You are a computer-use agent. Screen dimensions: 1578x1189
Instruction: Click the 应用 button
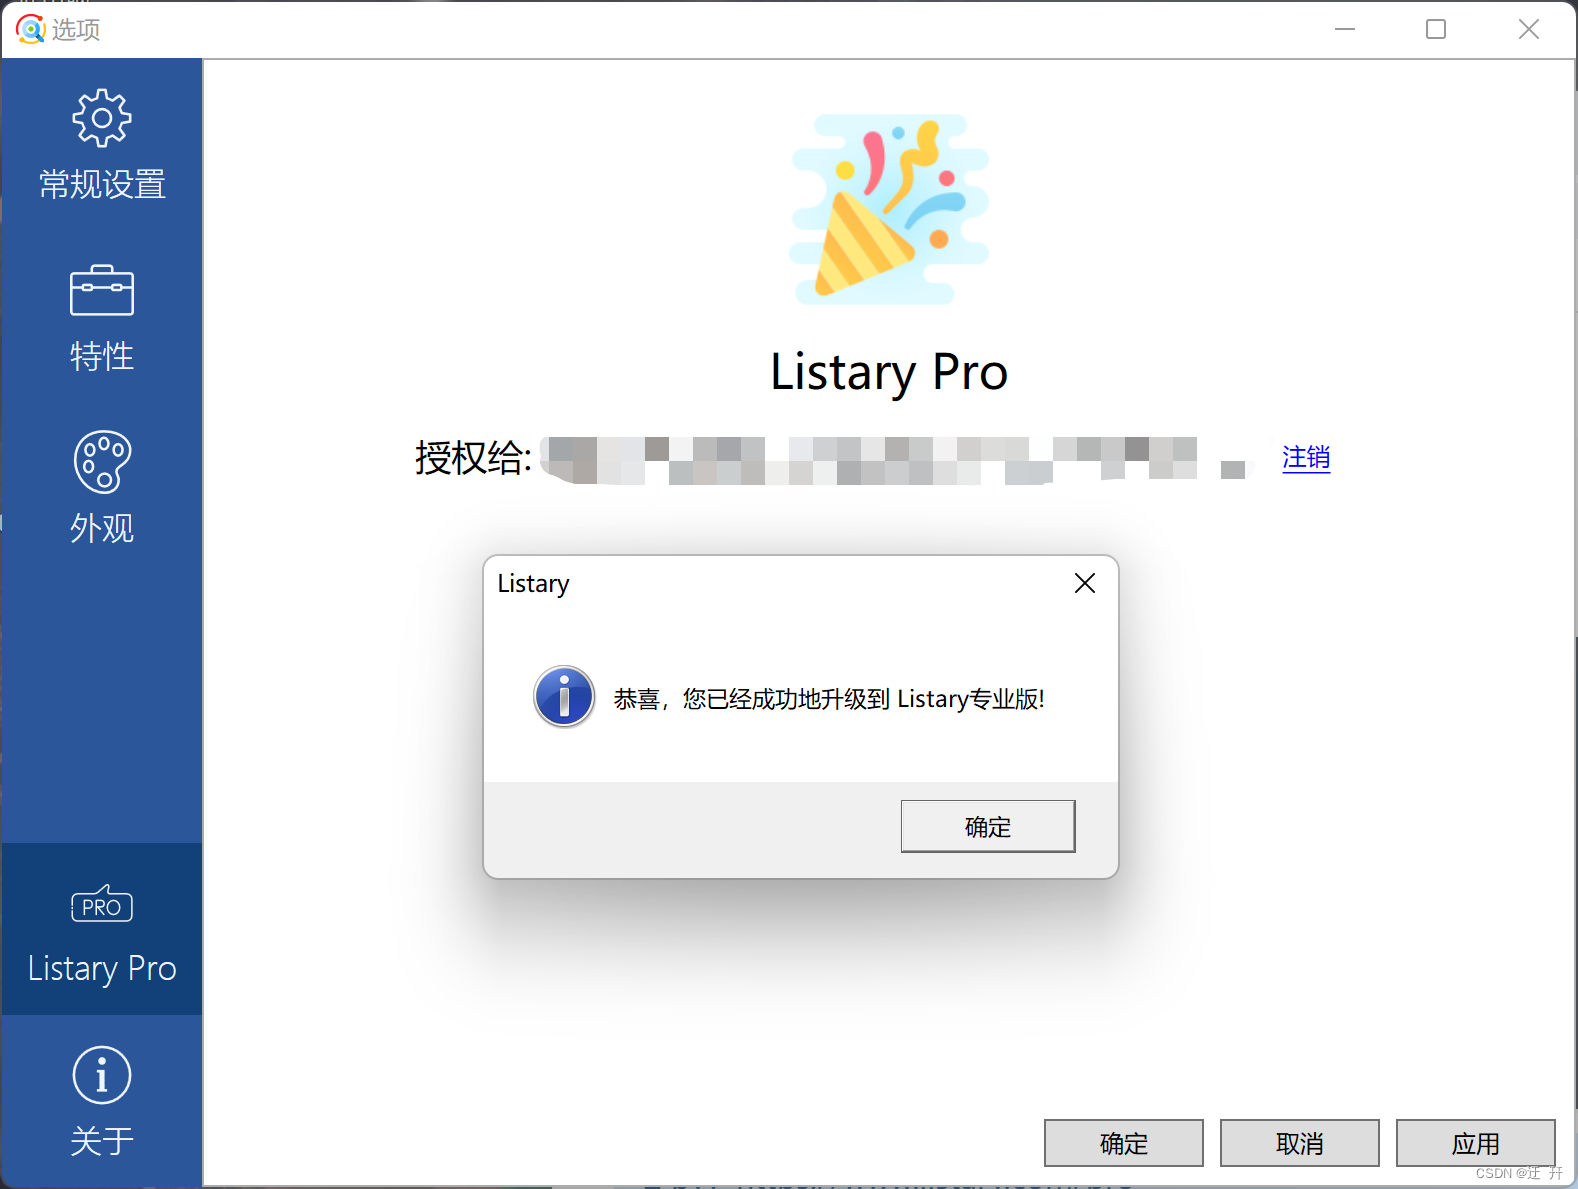tap(1476, 1143)
